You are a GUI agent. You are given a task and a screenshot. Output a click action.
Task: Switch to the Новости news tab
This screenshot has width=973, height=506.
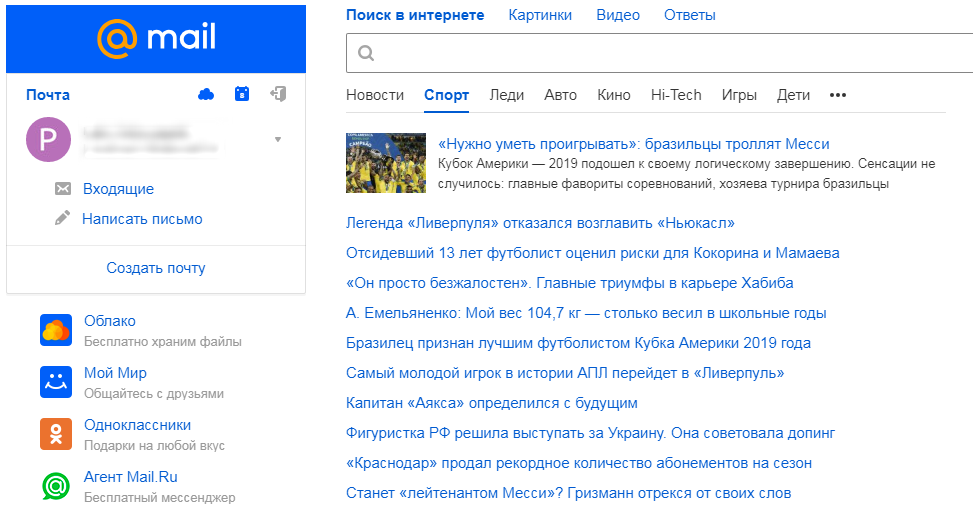tap(375, 95)
